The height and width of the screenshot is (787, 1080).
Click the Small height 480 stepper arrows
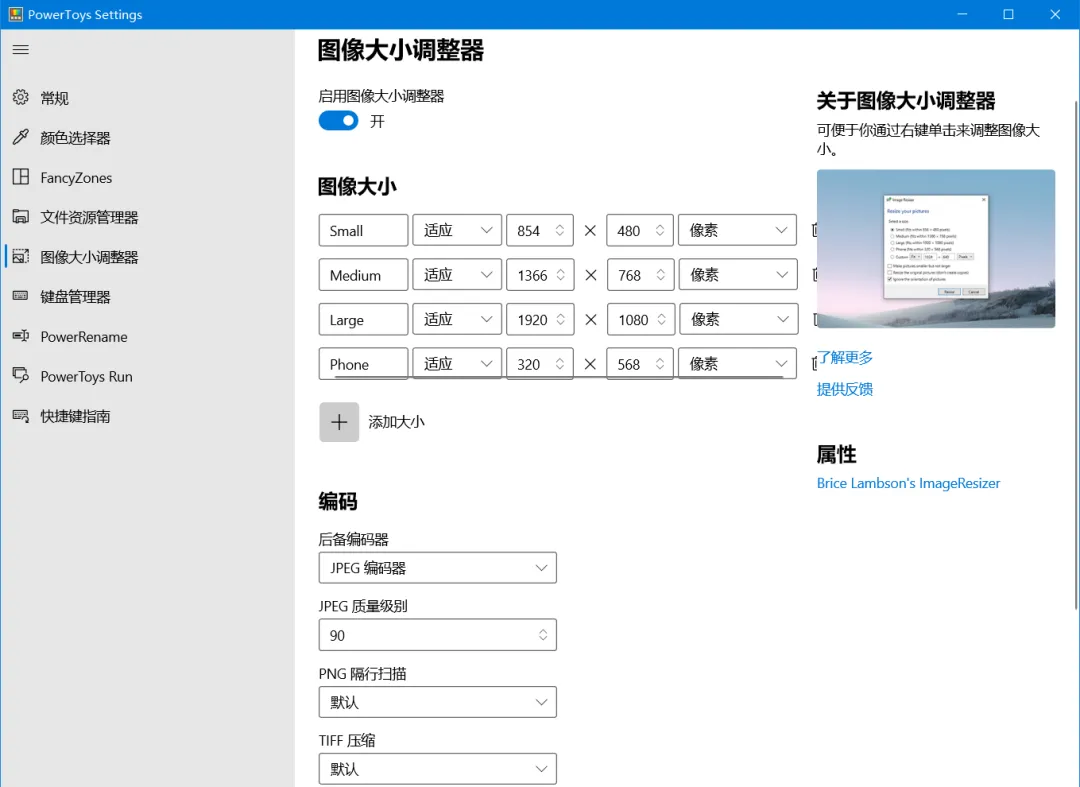[659, 230]
